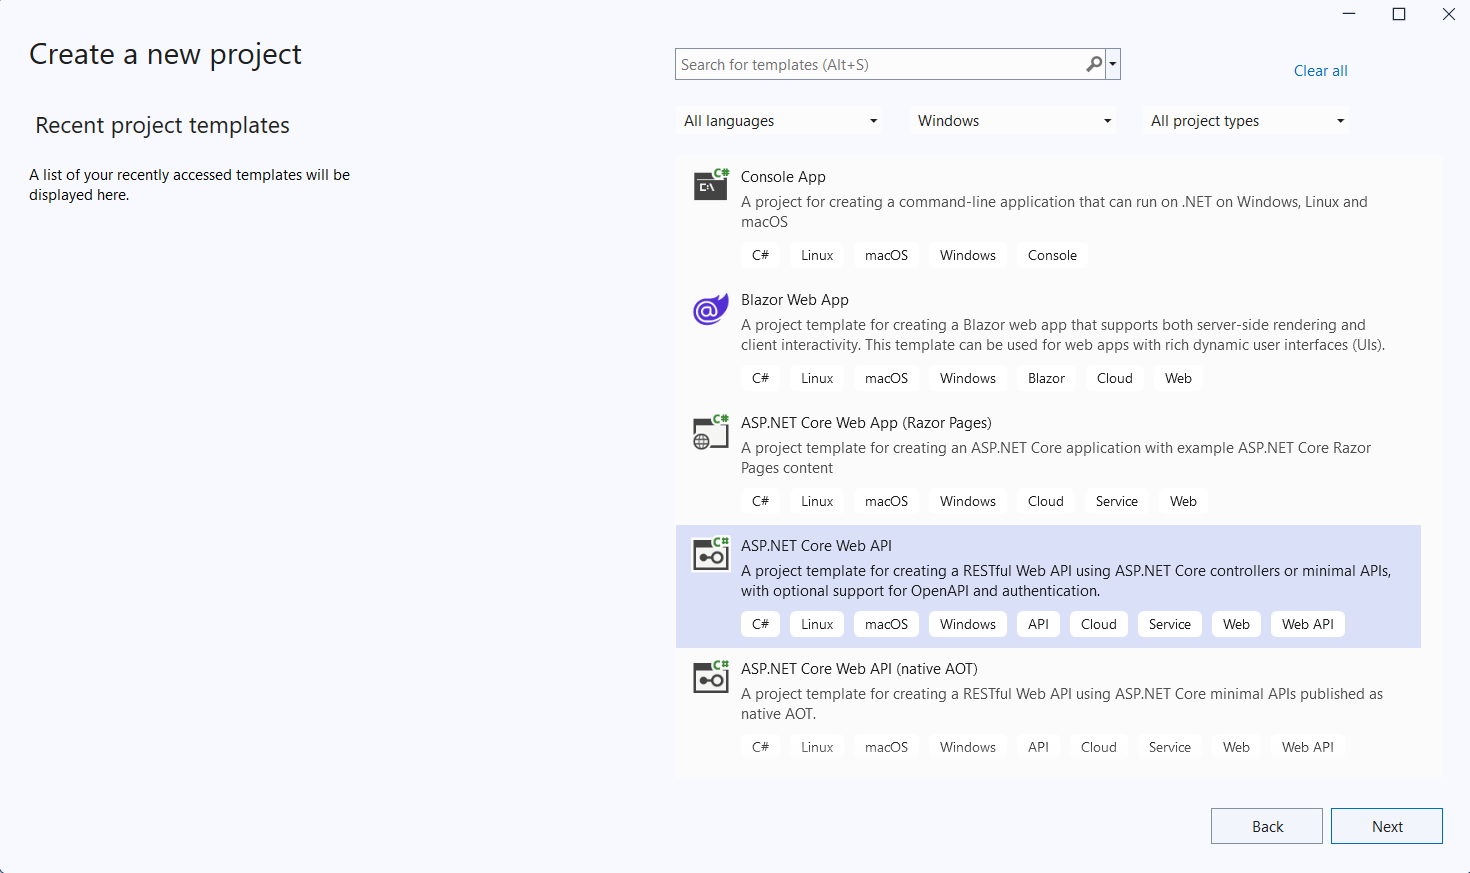The image size is (1470, 873).
Task: Select ASP.NET Core Web App (Razor Pages) title
Action: [866, 423]
